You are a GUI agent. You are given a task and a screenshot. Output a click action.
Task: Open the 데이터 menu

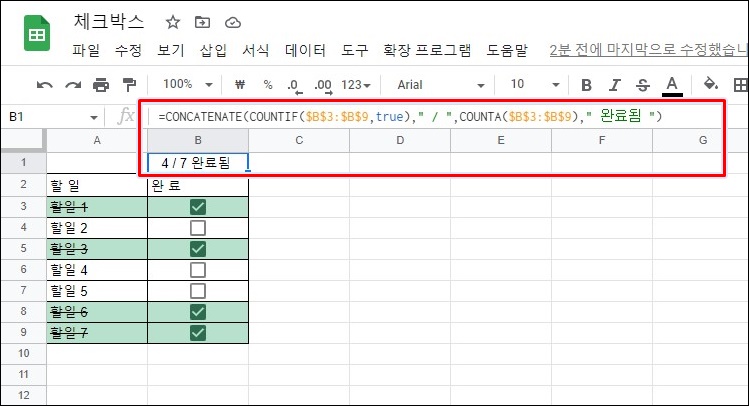pyautogui.click(x=305, y=50)
